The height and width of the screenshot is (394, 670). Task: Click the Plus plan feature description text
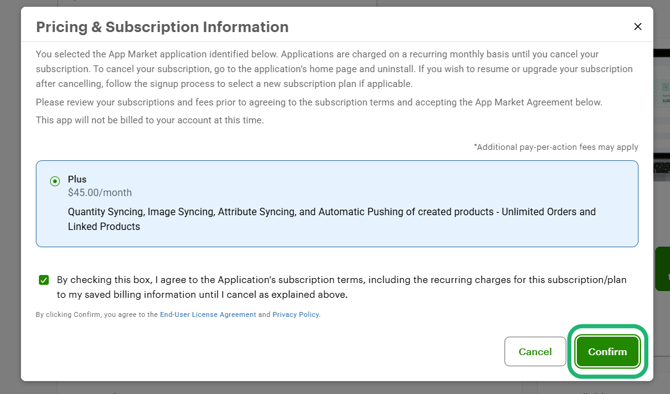(332, 219)
